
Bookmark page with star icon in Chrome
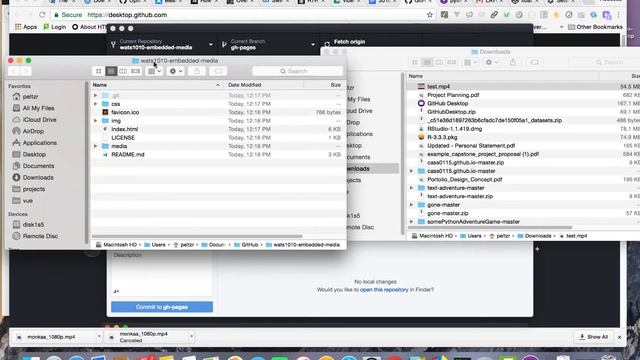coord(429,15)
